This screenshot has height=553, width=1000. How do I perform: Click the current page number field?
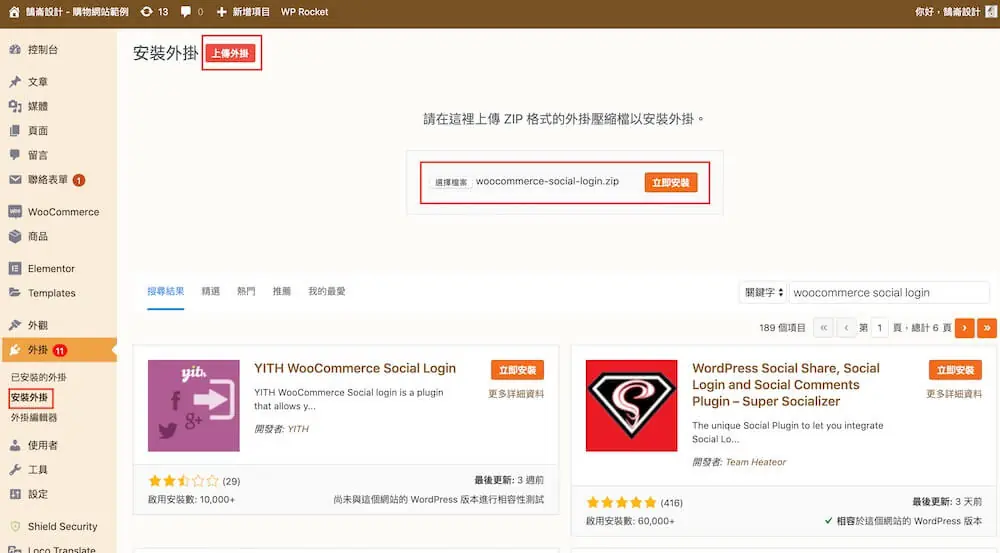point(879,328)
